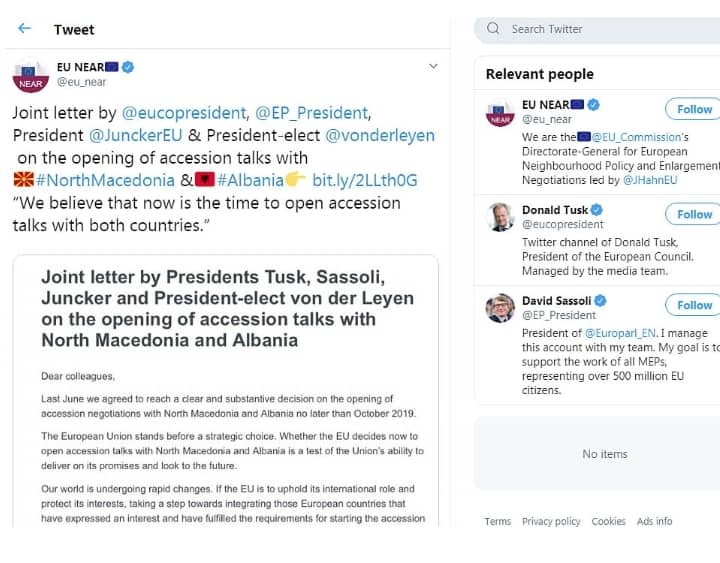The image size is (720, 563).
Task: Type in the Search Twitter field
Action: click(x=600, y=29)
